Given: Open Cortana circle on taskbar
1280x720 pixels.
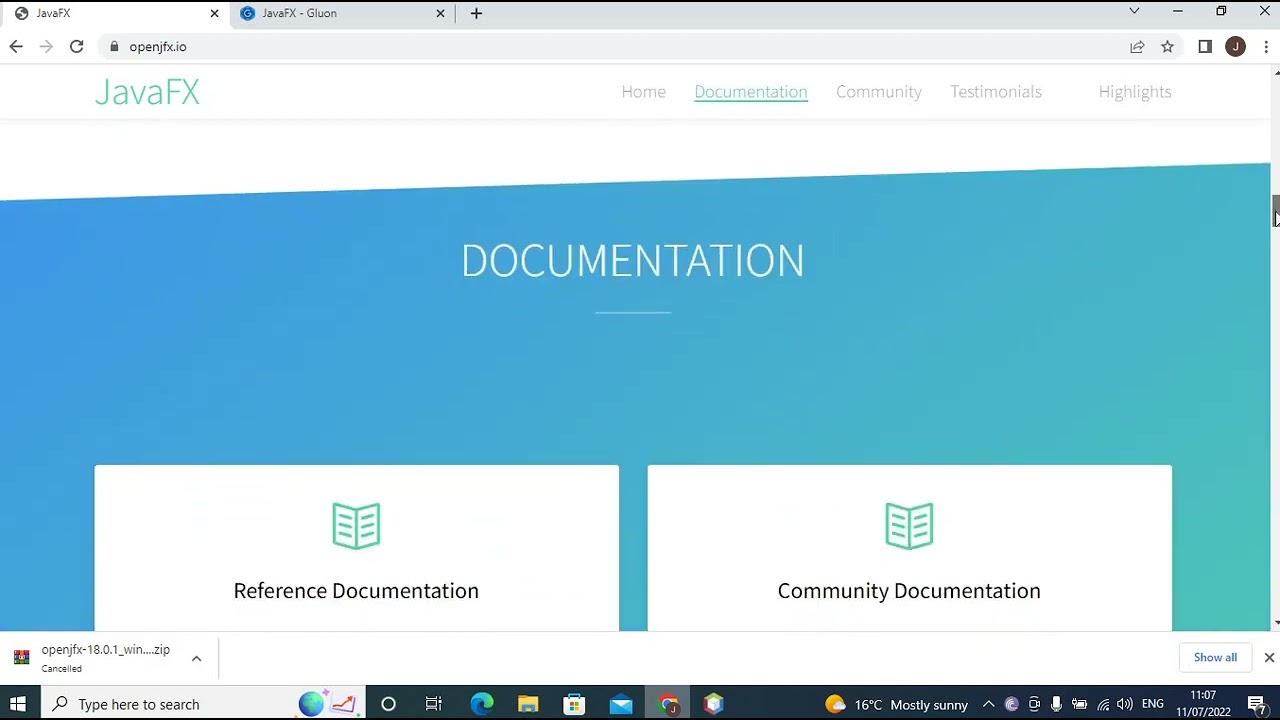Looking at the screenshot, I should tap(388, 704).
